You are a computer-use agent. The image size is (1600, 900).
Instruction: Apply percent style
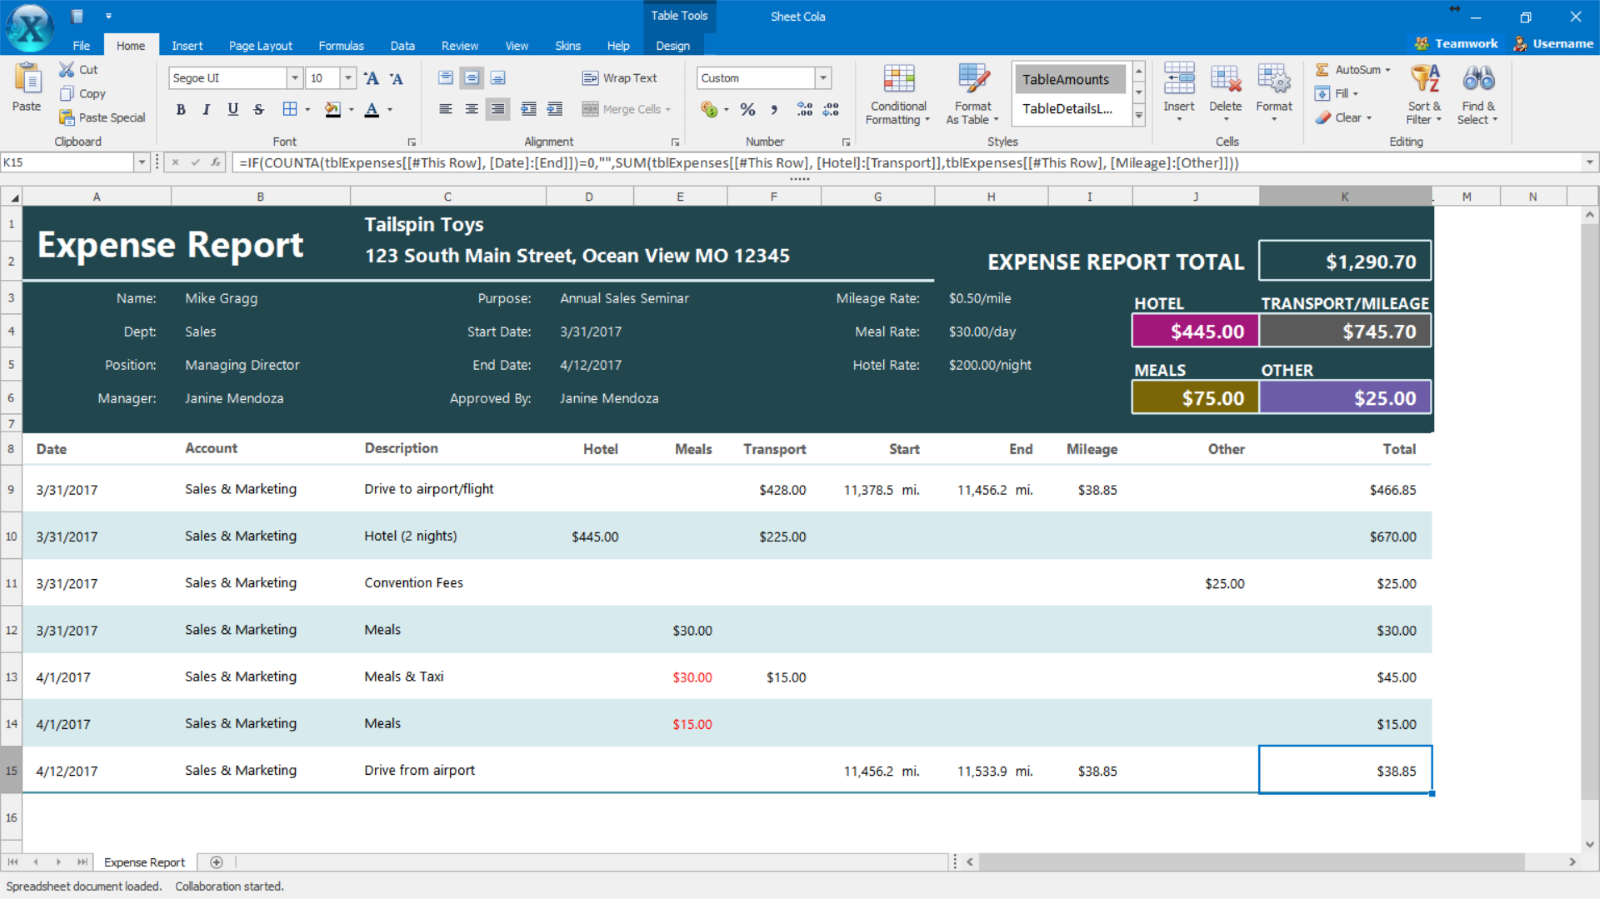click(748, 109)
